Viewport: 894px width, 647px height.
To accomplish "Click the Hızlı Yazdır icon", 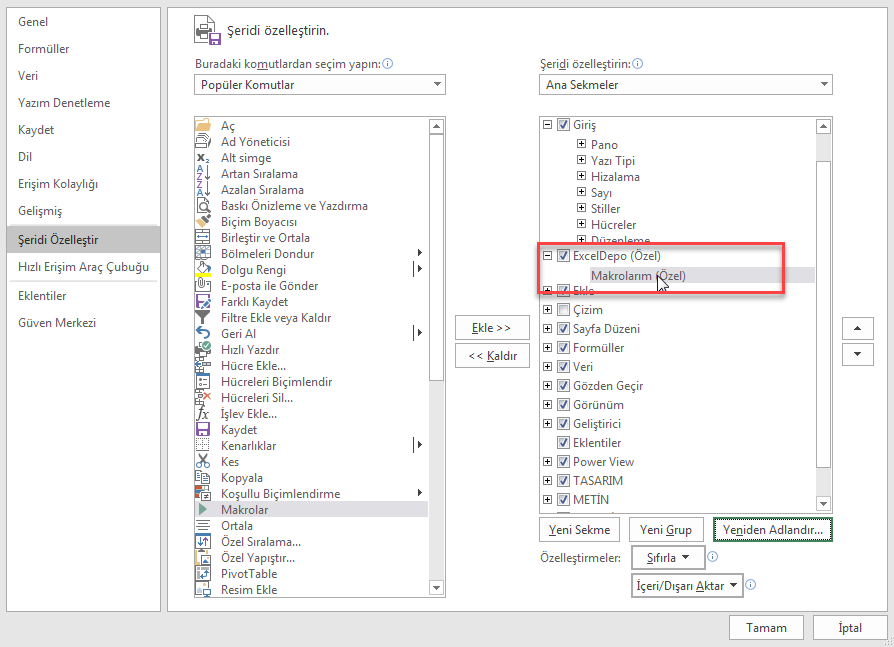I will (203, 349).
